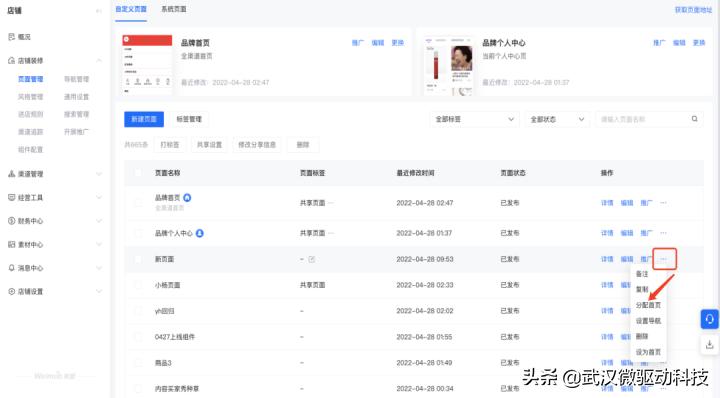
Task: Check the box for 内容买家秀种草 row
Action: [x=138, y=389]
